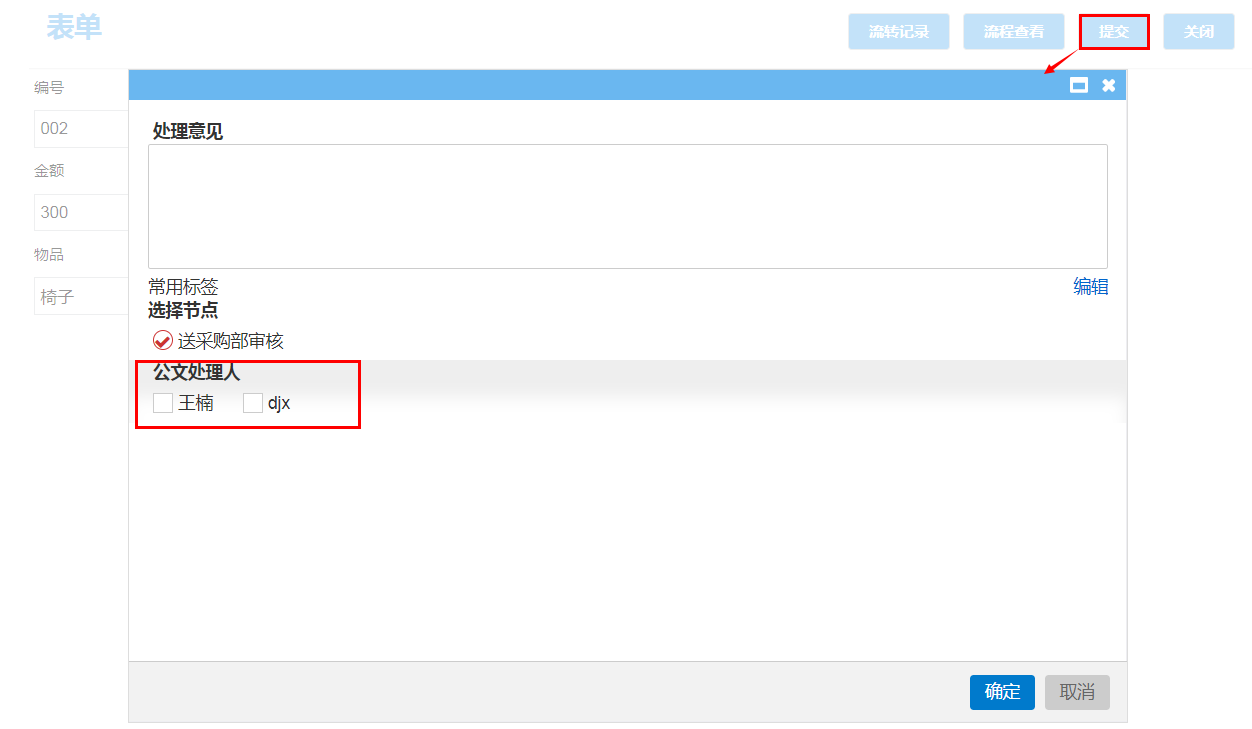Click the 处理意见 text area

(x=627, y=206)
